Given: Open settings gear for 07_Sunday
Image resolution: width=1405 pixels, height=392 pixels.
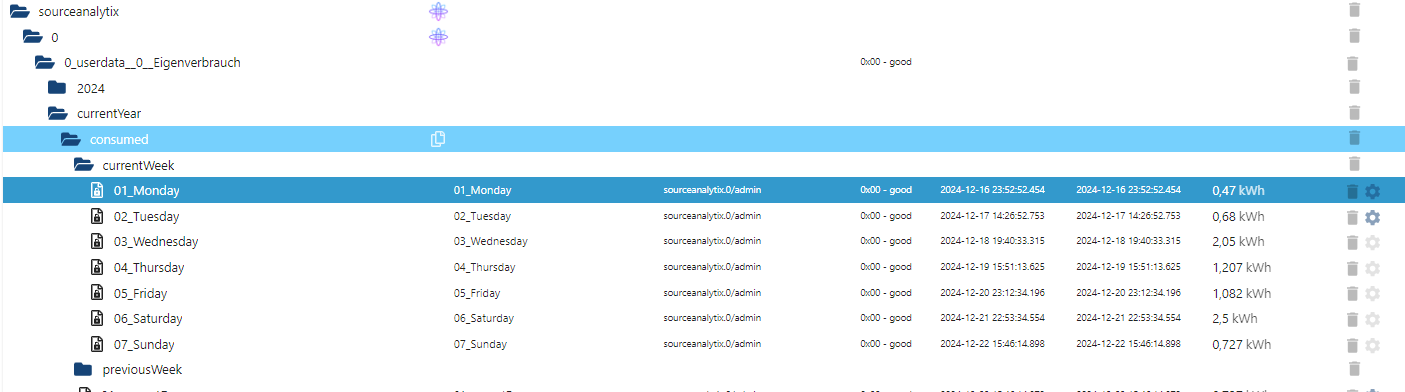Looking at the screenshot, I should (x=1372, y=345).
